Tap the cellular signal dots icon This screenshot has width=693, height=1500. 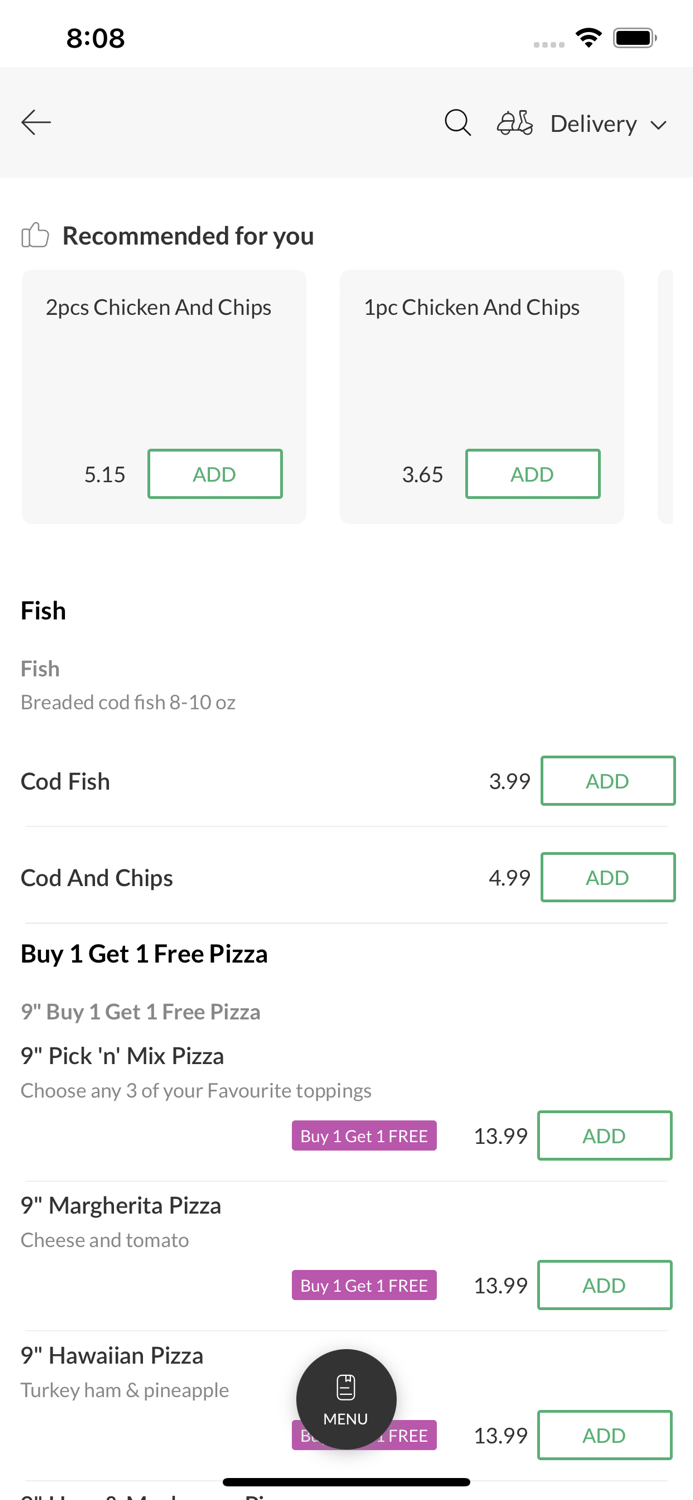(x=548, y=43)
